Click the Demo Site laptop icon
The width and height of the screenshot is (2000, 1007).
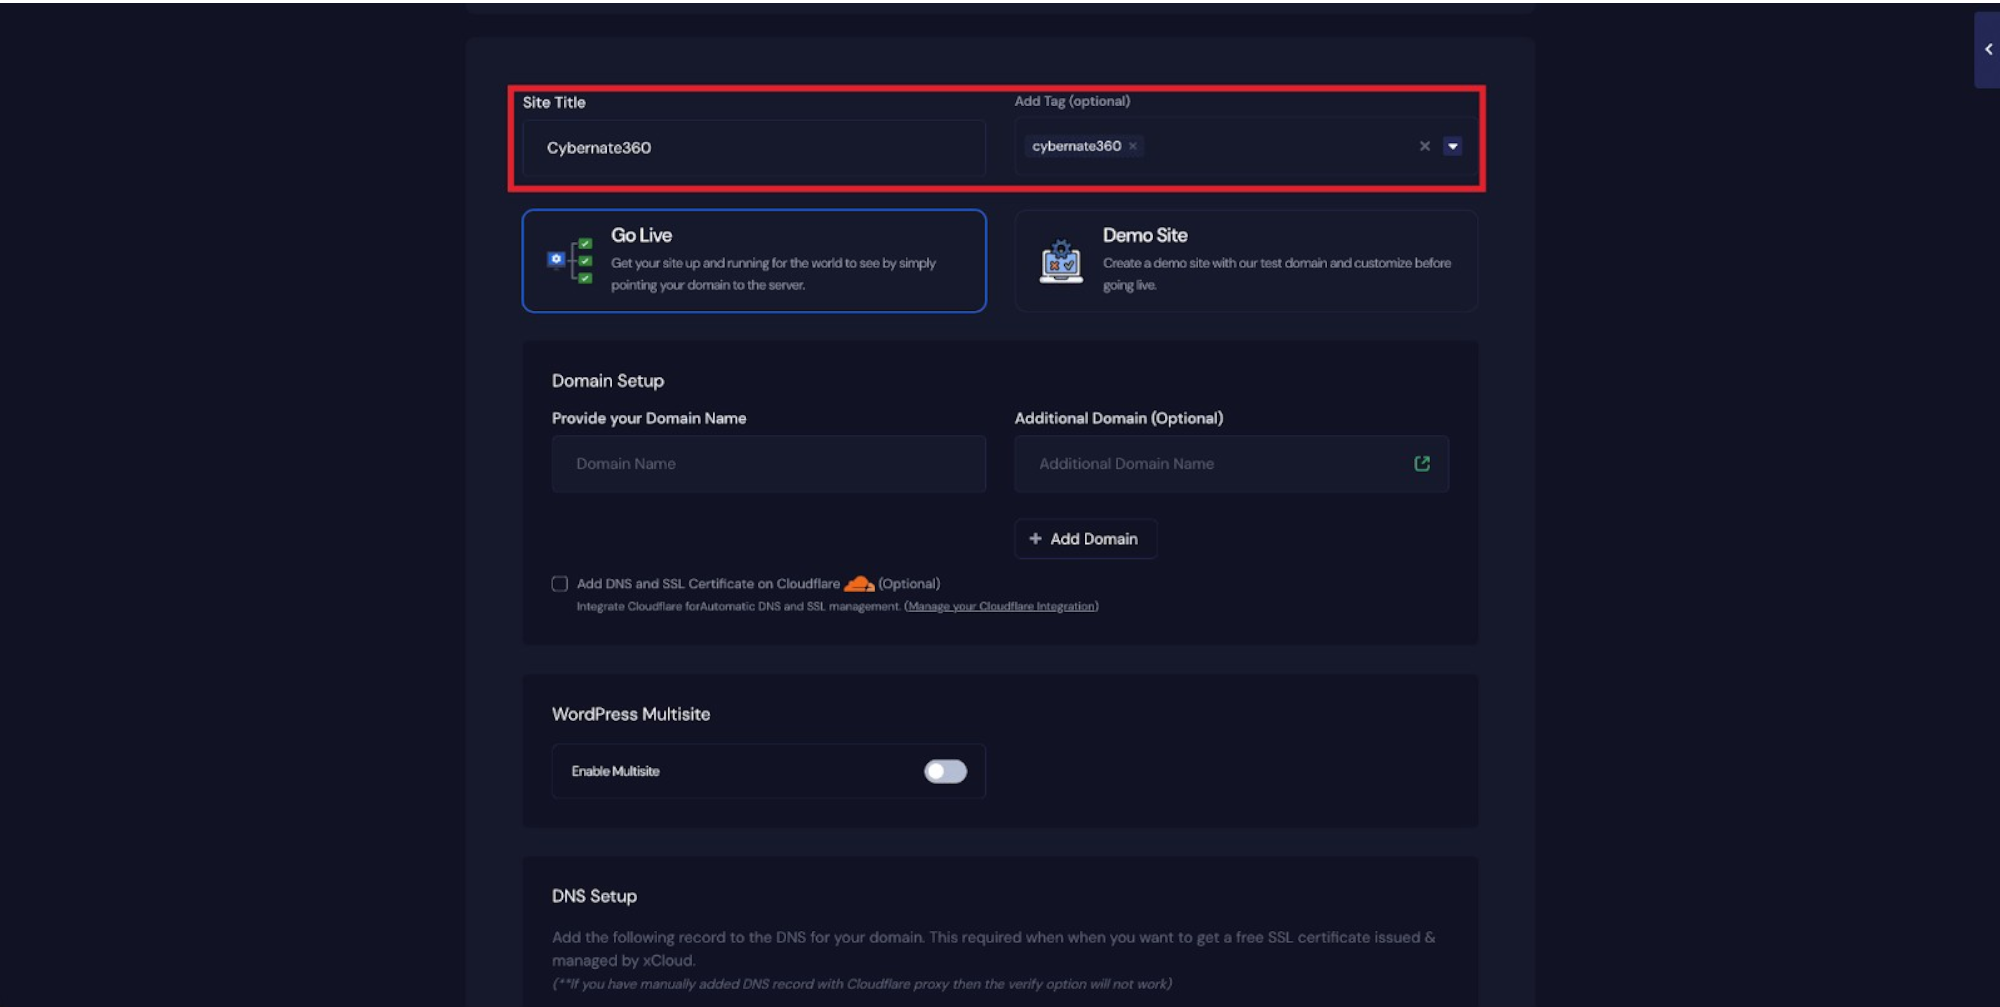tap(1062, 261)
